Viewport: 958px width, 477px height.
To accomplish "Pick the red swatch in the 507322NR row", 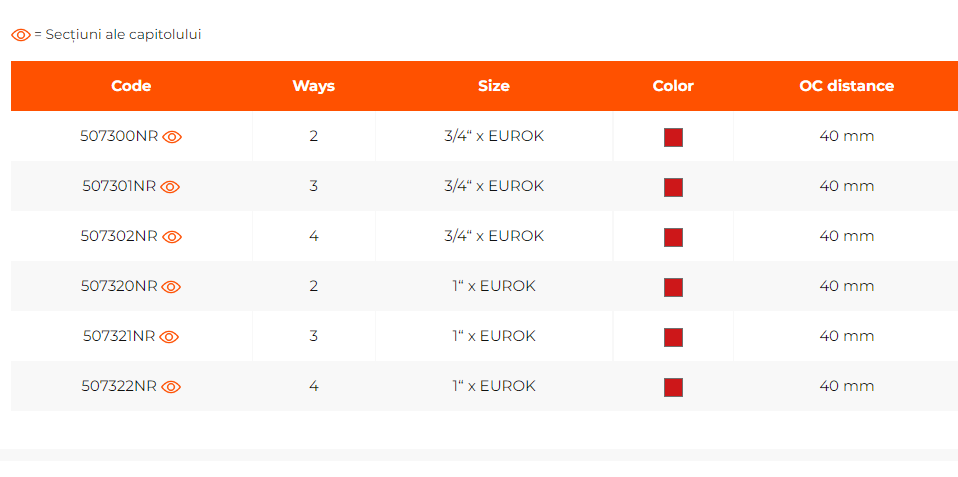I will tap(673, 387).
